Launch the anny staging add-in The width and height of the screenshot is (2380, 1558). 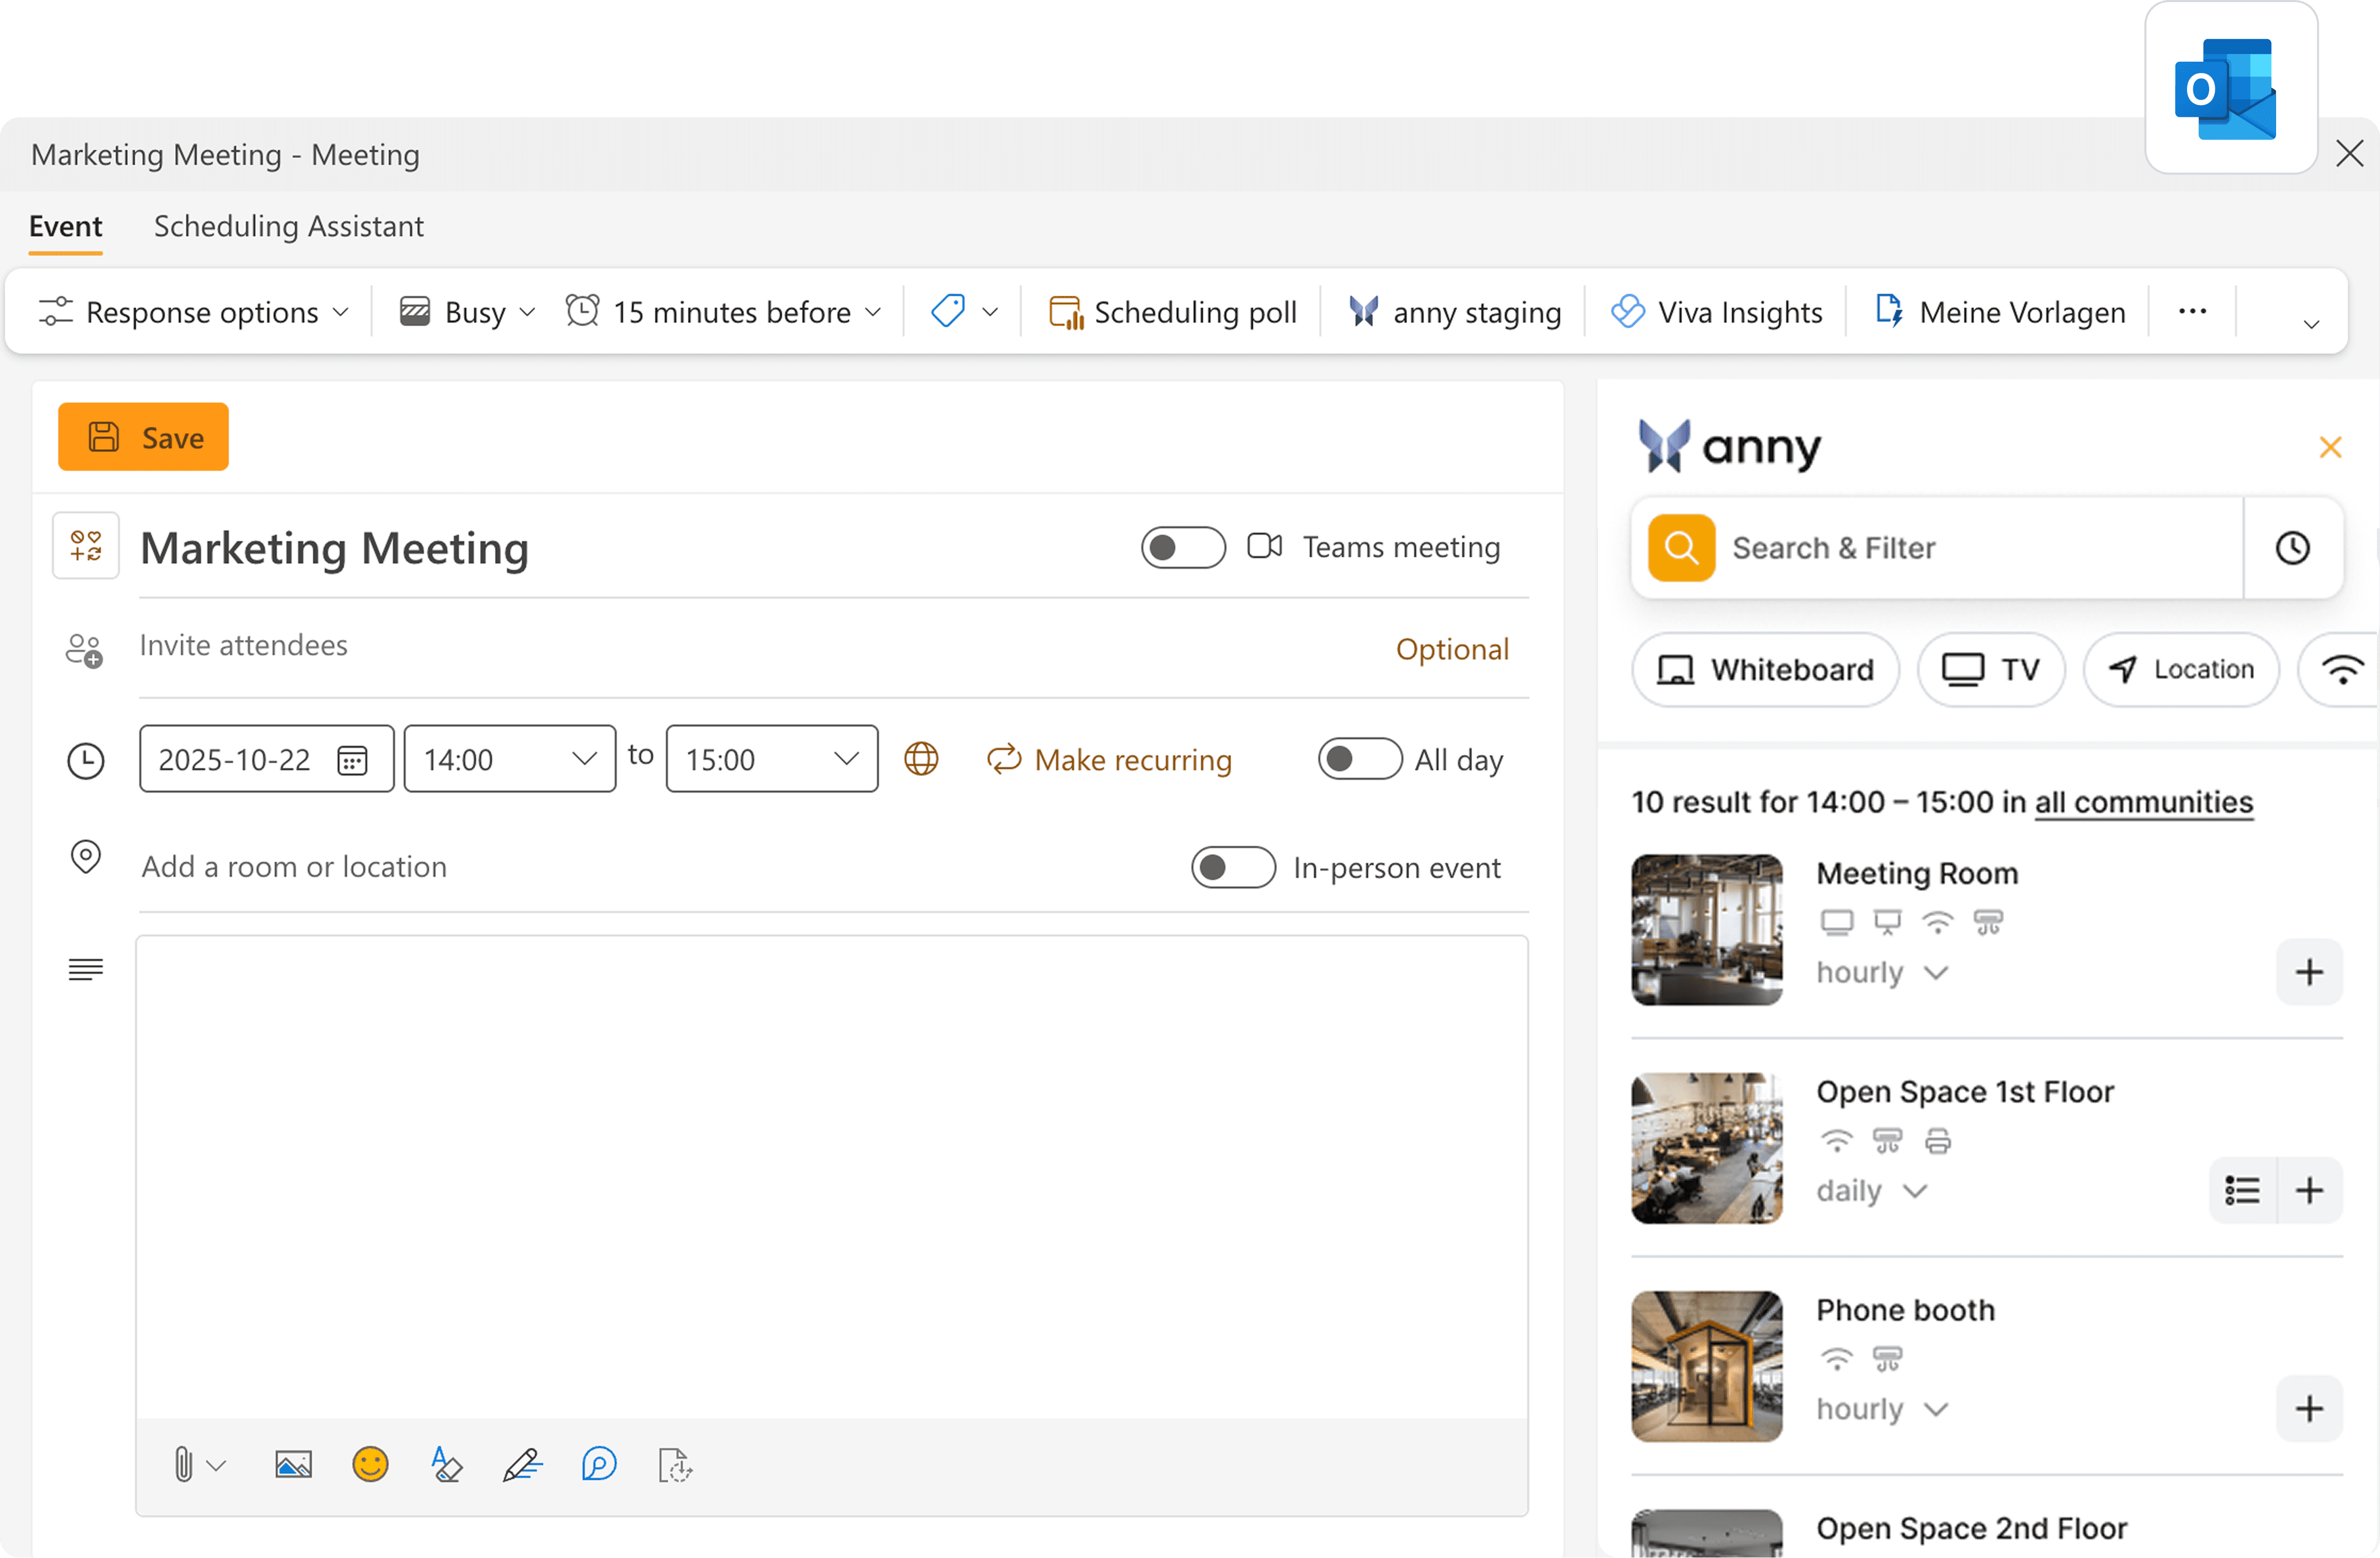click(x=1455, y=311)
